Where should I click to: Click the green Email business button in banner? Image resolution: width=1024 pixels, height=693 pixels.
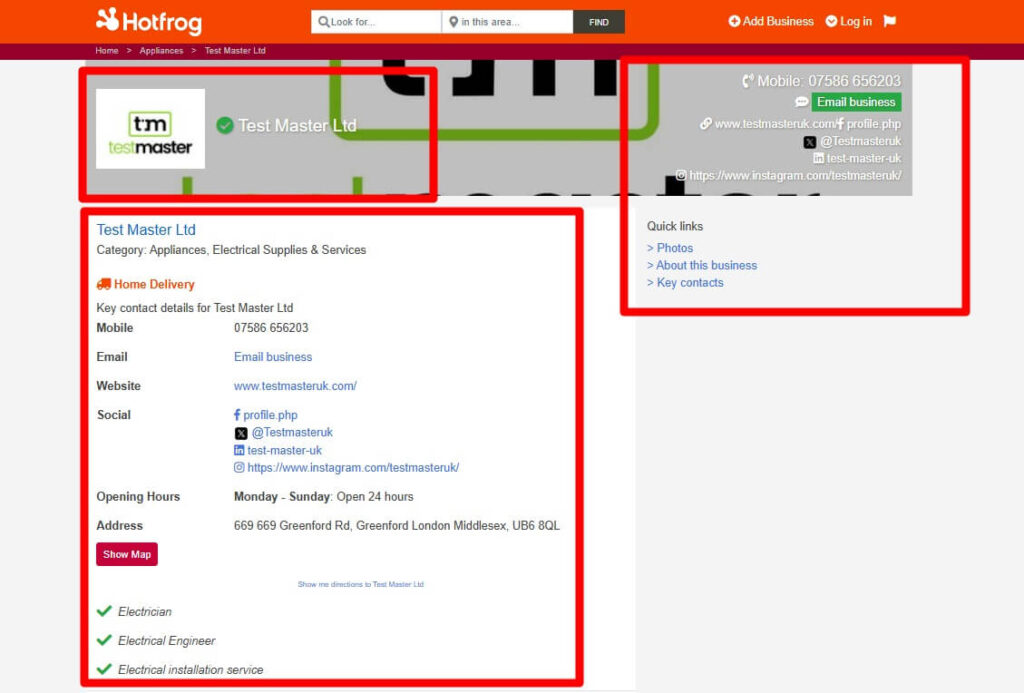[856, 102]
